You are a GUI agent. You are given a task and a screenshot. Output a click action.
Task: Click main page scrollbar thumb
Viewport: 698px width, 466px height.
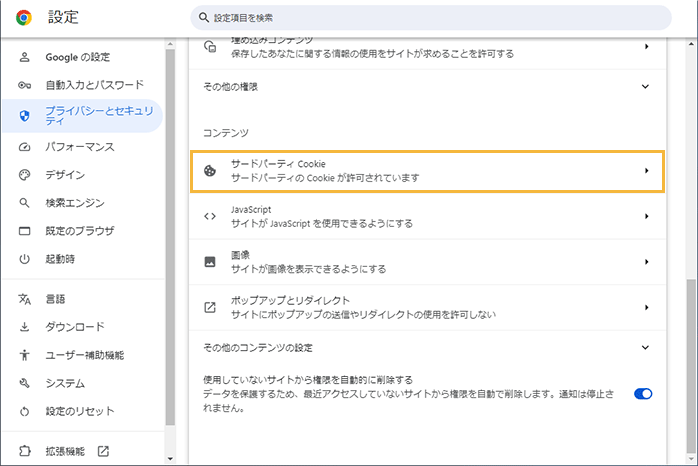pos(691,365)
